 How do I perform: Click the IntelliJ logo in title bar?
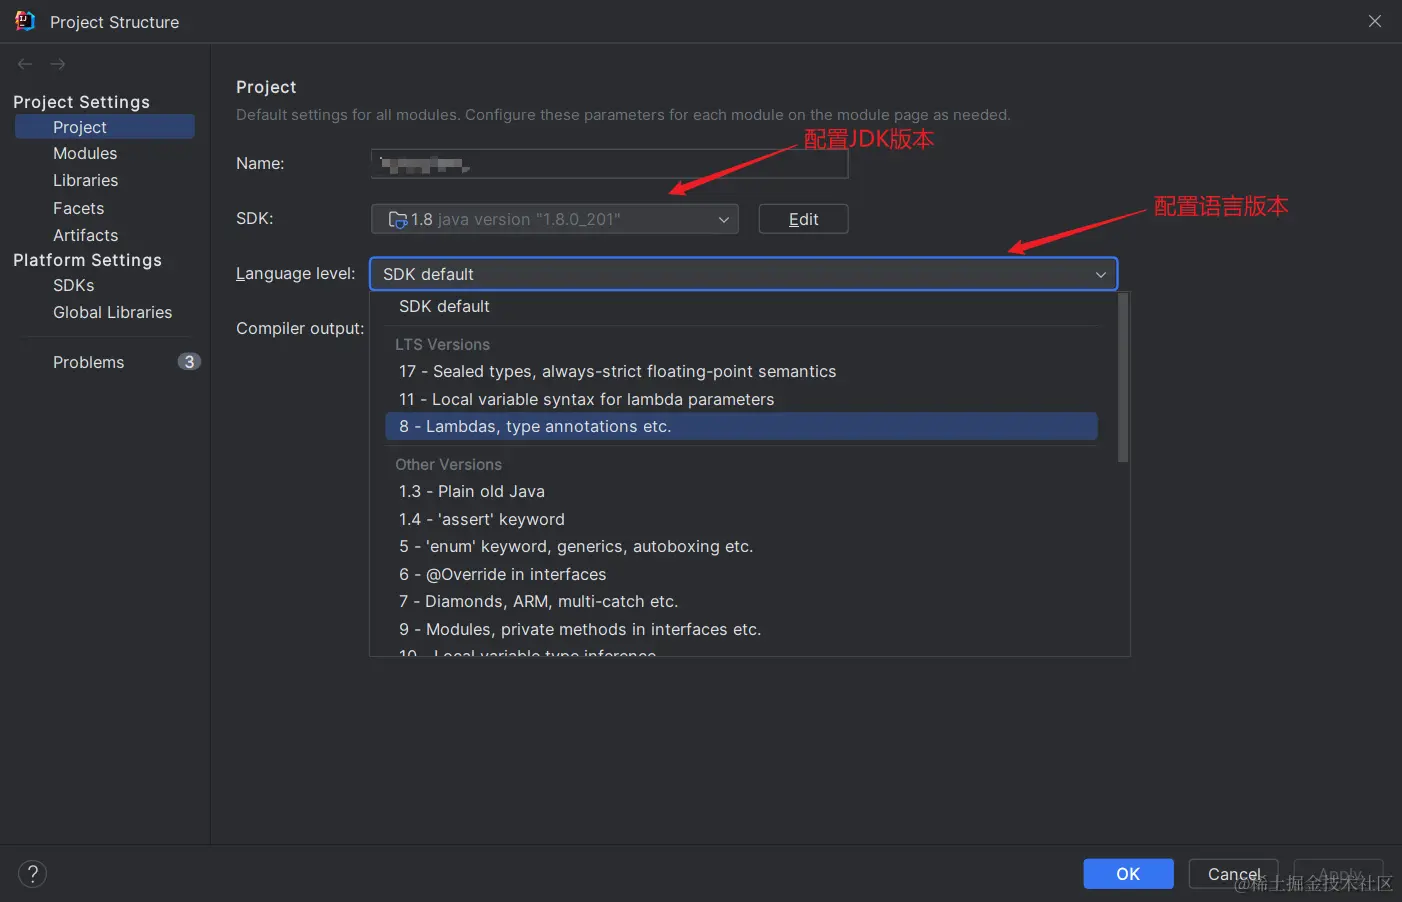coord(25,21)
